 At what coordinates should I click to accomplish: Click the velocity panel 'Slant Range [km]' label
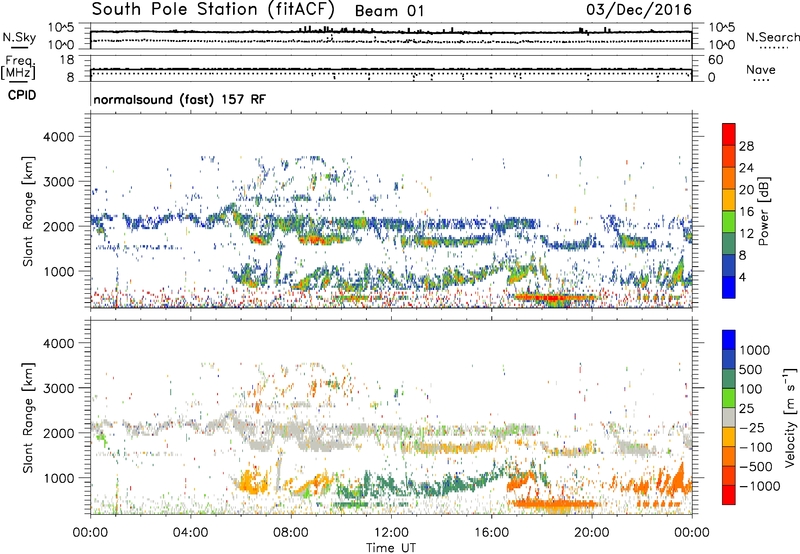pos(28,417)
